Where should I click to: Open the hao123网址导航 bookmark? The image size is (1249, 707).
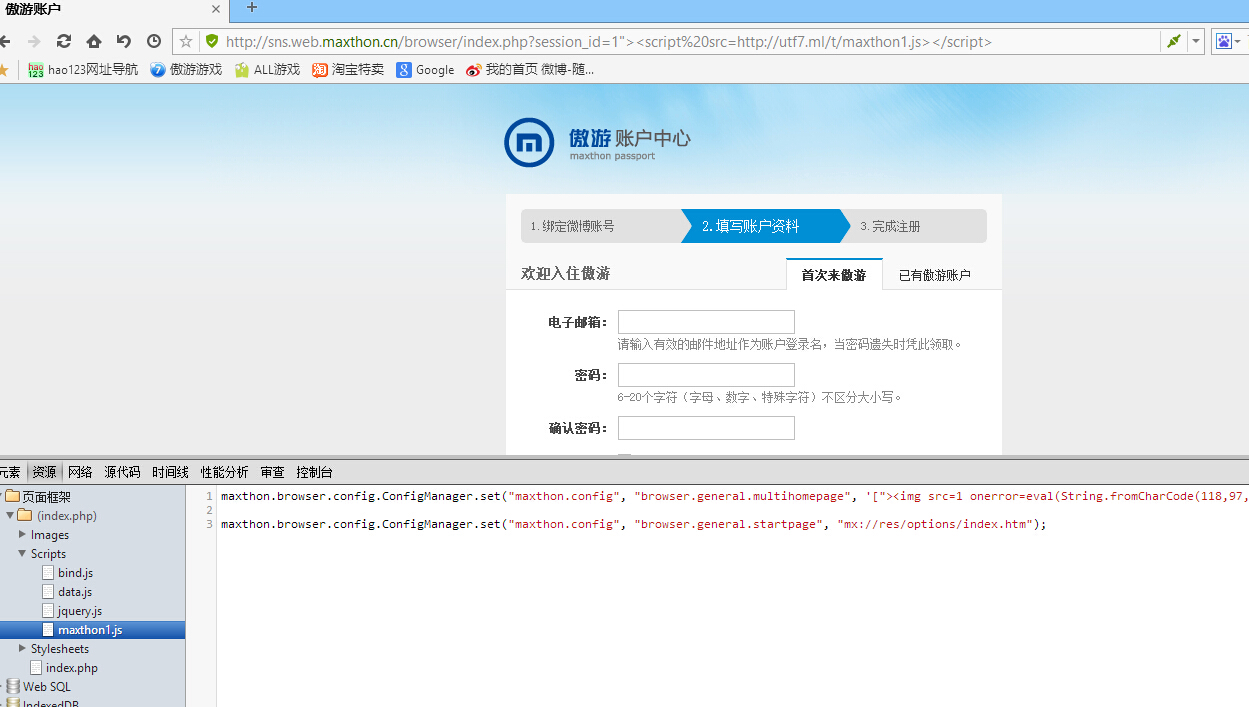pos(83,69)
